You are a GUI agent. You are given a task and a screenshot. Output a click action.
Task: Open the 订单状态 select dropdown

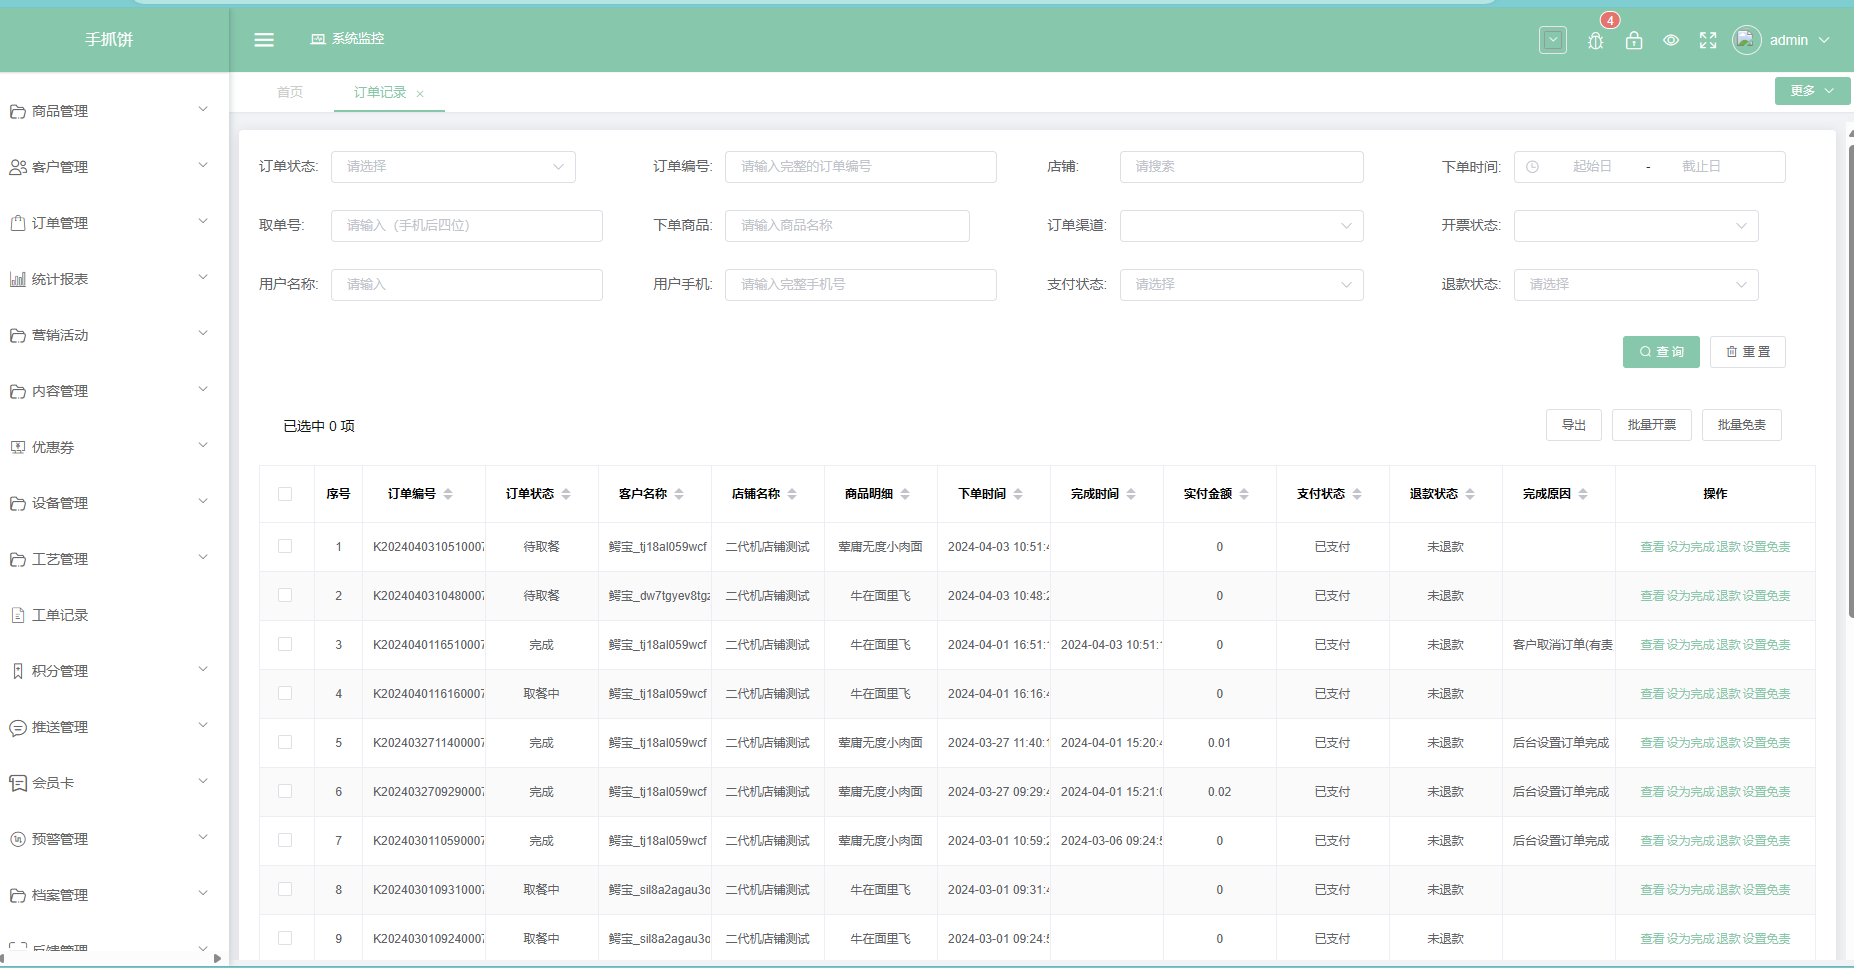(x=453, y=167)
